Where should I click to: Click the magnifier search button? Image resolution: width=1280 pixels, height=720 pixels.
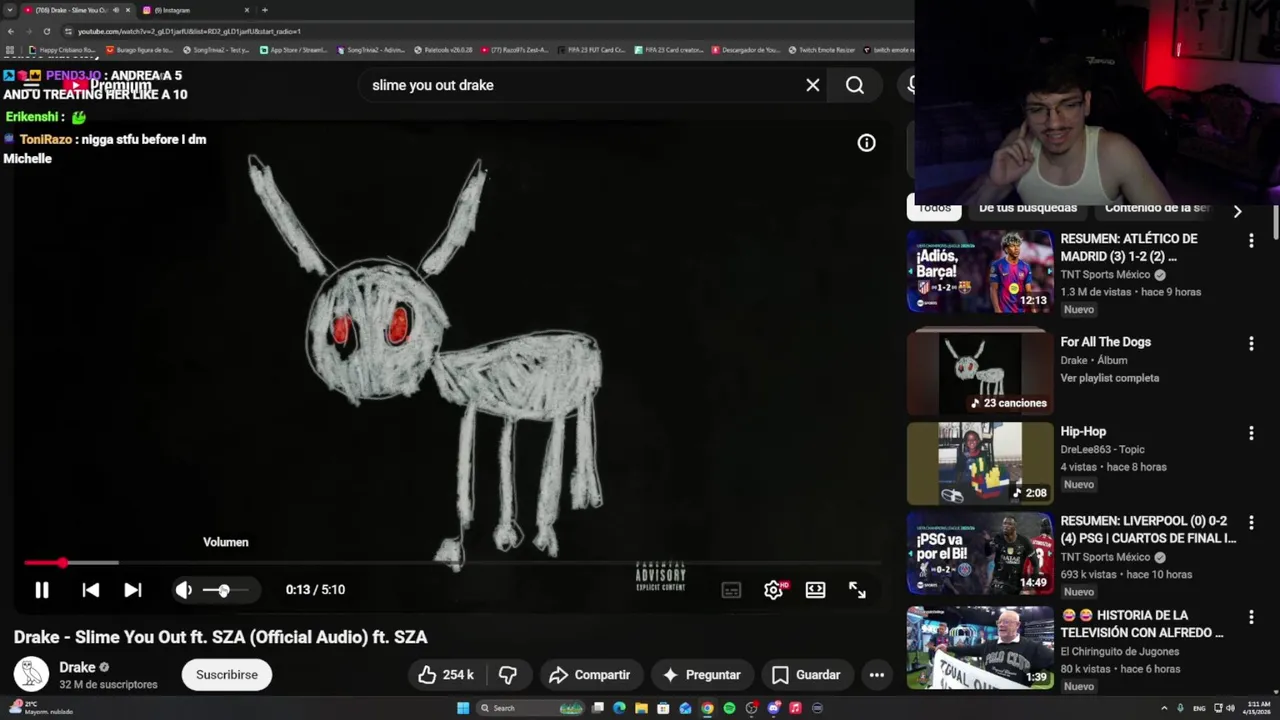coord(854,85)
